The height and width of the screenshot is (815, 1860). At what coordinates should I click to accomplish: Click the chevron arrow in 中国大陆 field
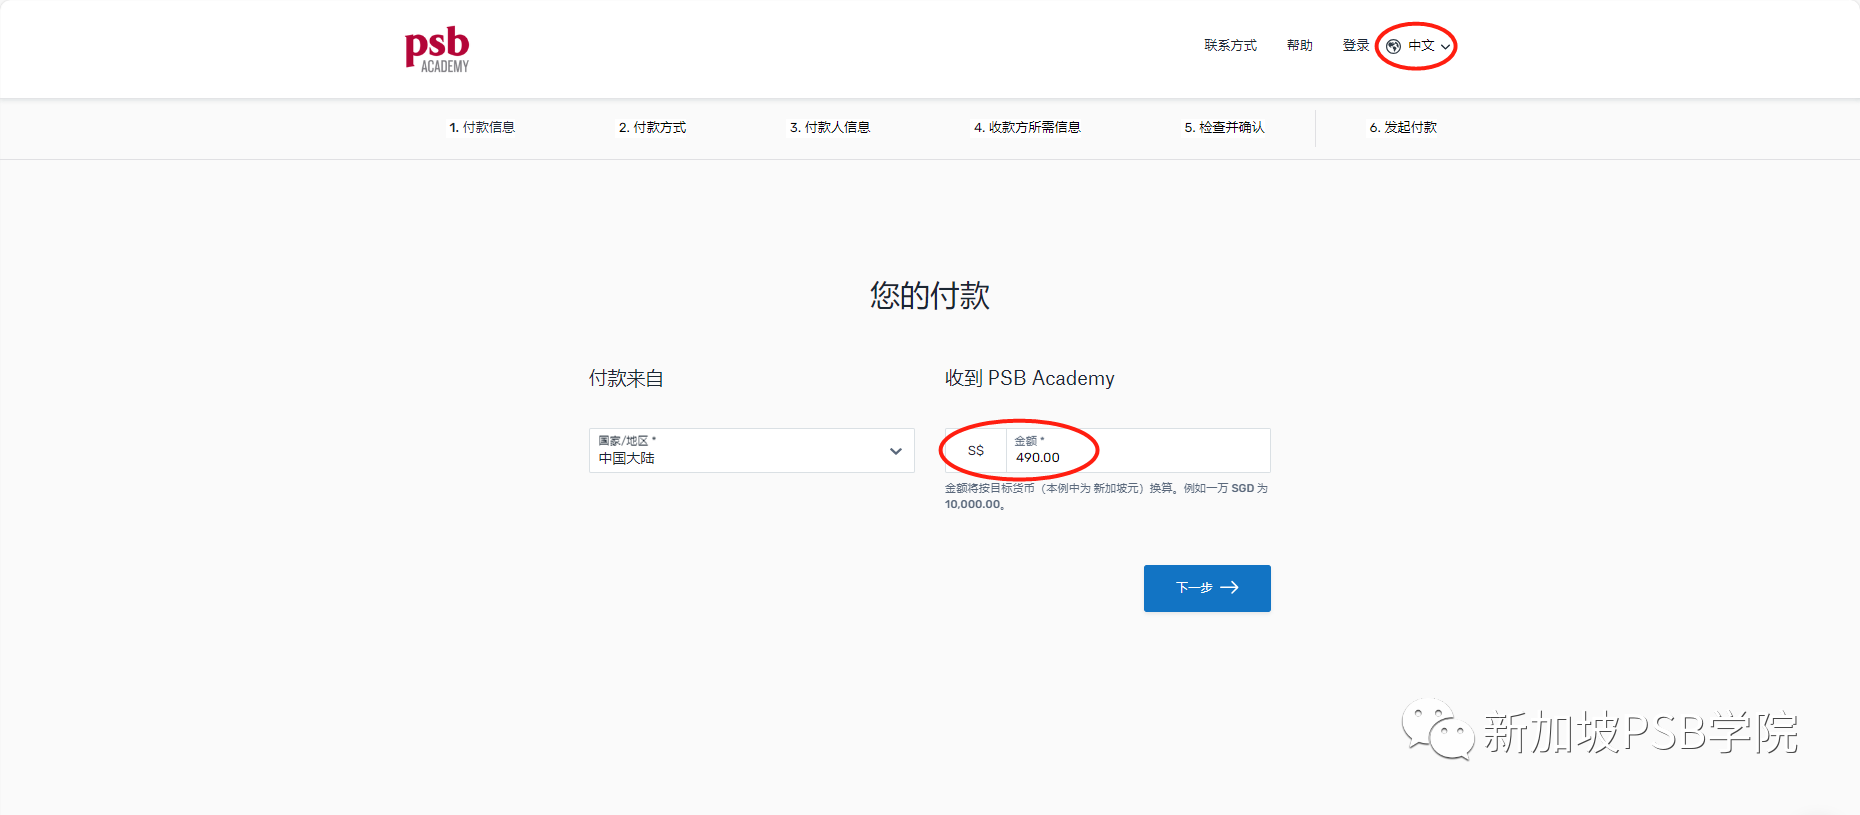[895, 451]
